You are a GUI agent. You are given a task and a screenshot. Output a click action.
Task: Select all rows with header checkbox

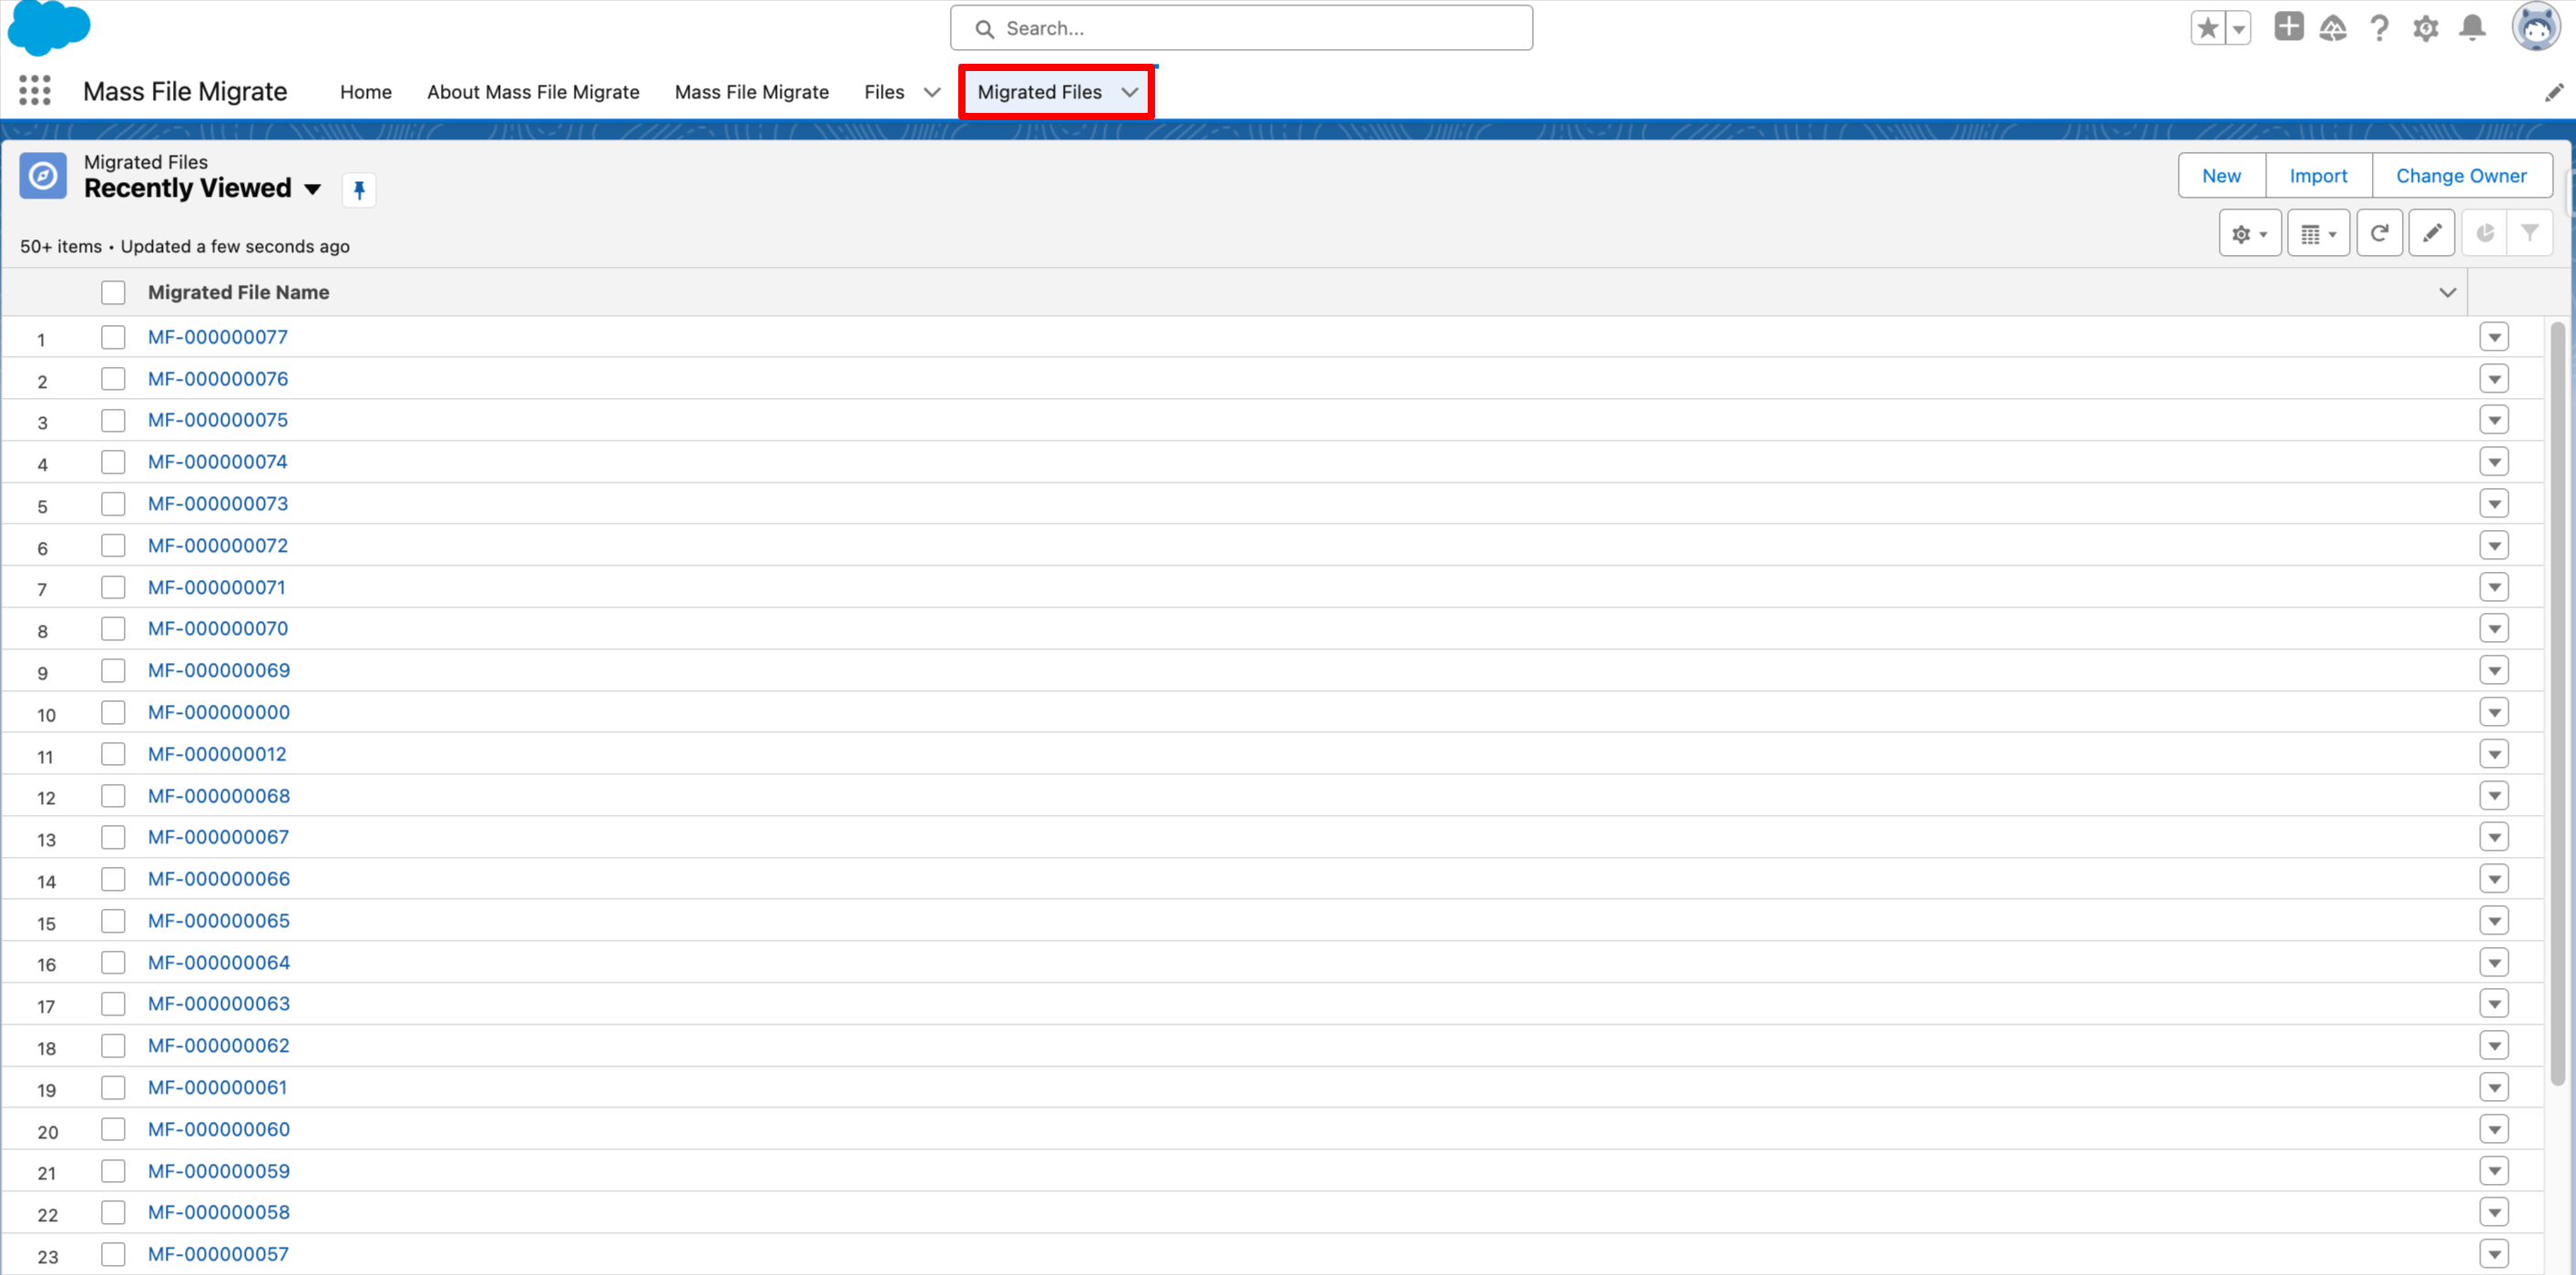113,292
